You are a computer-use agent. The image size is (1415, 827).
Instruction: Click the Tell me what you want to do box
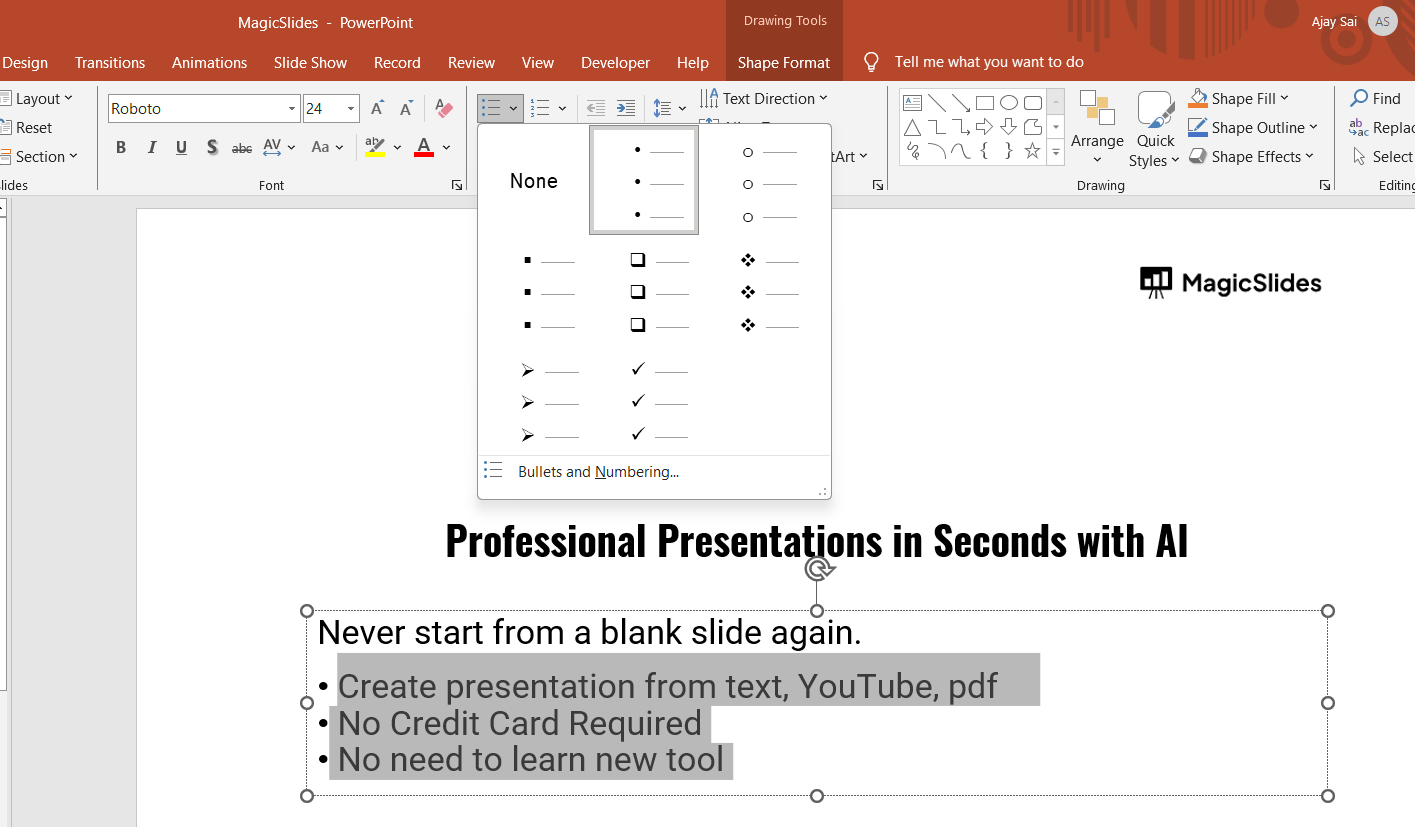coord(988,62)
